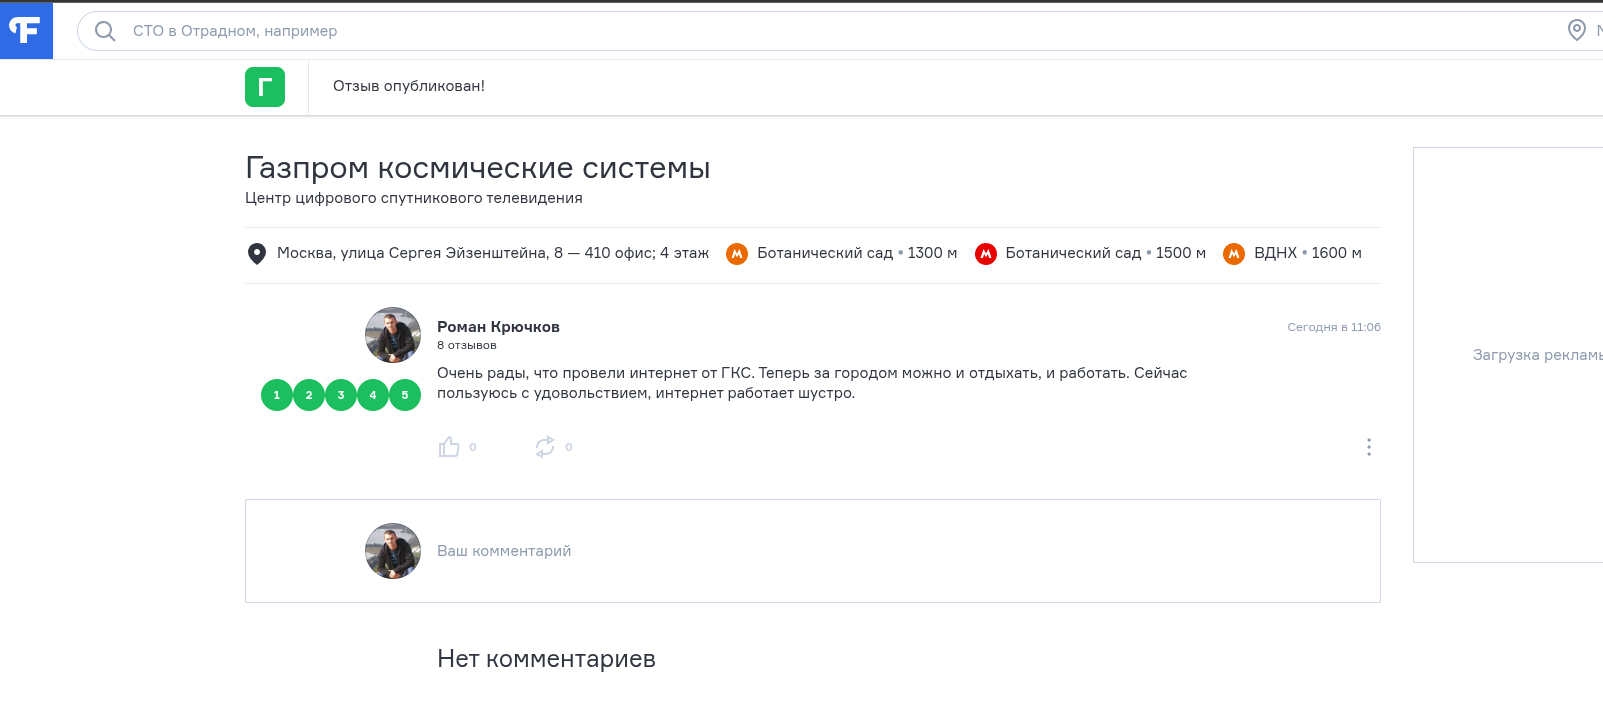This screenshot has width=1603, height=714.
Task: Like the review with thumbs-up icon
Action: pos(449,447)
